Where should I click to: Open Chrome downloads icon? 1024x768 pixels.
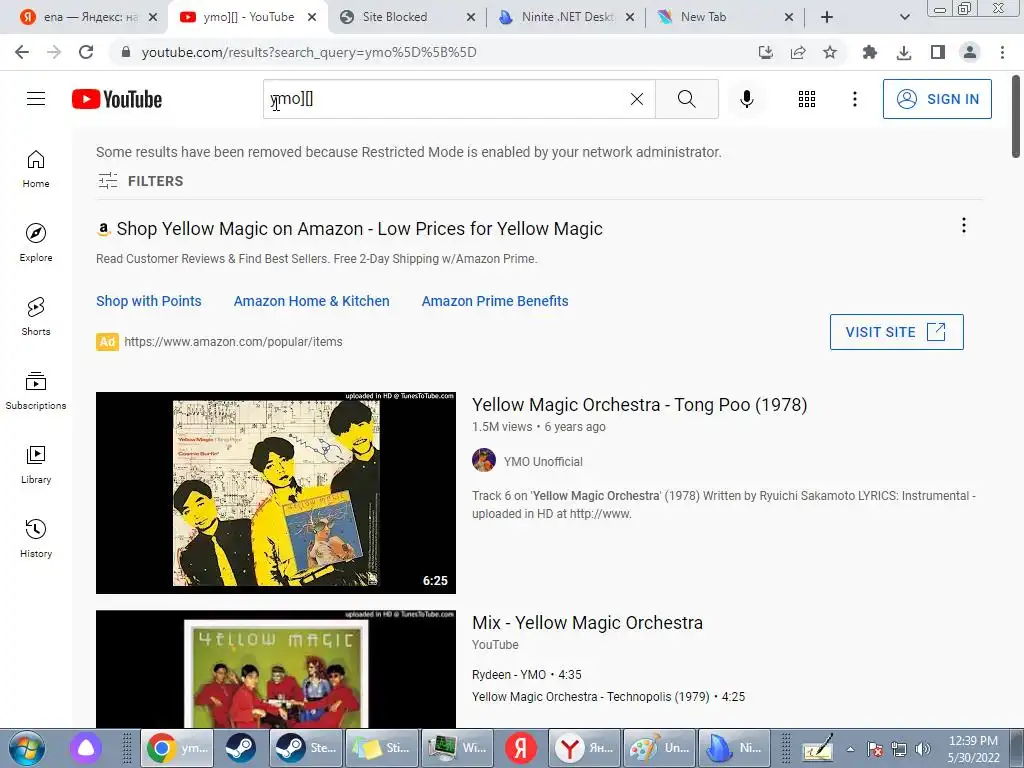coord(904,52)
